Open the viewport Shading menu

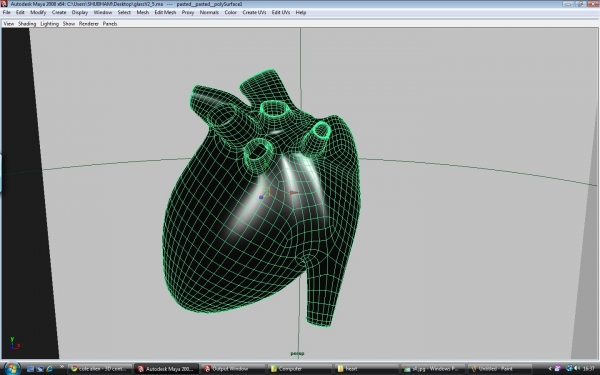27,24
